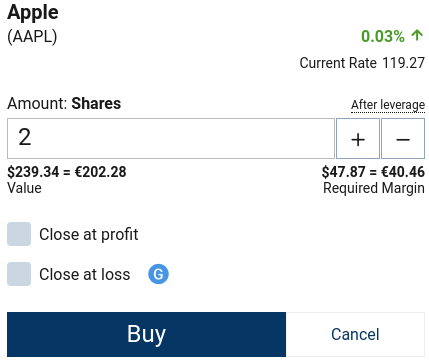This screenshot has width=429, height=361.
Task: Click the Current Rate 119.27 text
Action: click(362, 63)
